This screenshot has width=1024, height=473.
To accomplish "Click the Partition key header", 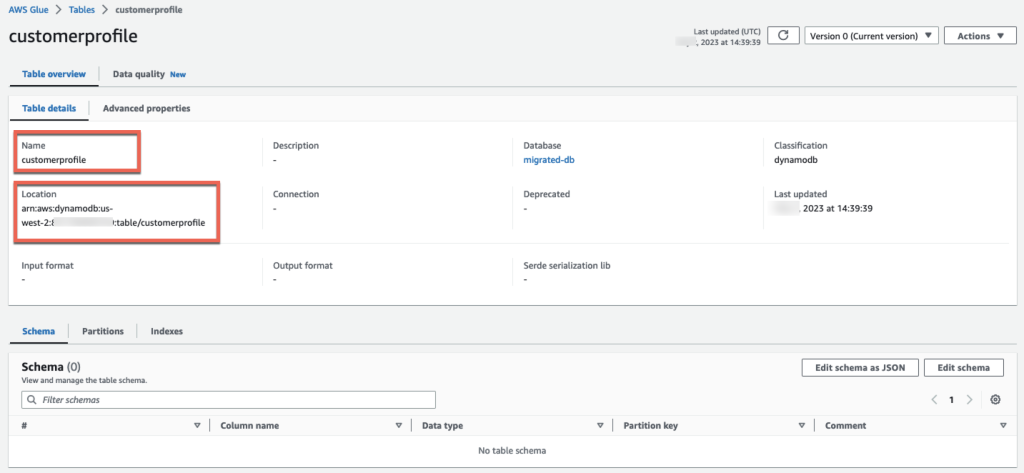I will [650, 425].
